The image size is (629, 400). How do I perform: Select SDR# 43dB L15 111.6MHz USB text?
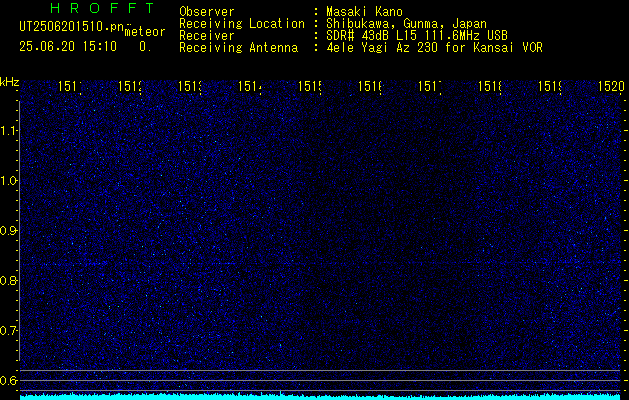[x=417, y=36]
